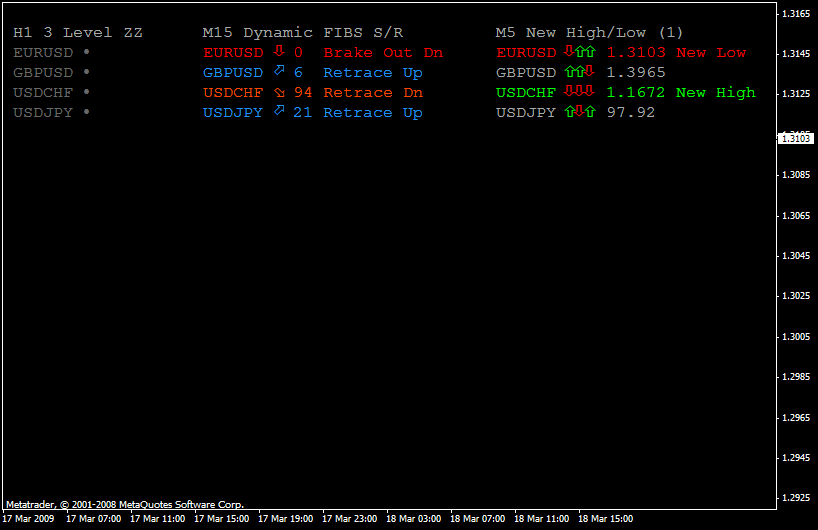Click red EURUSD label in M15 FIBS column
Viewport: 818px width, 530px height.
tap(233, 53)
